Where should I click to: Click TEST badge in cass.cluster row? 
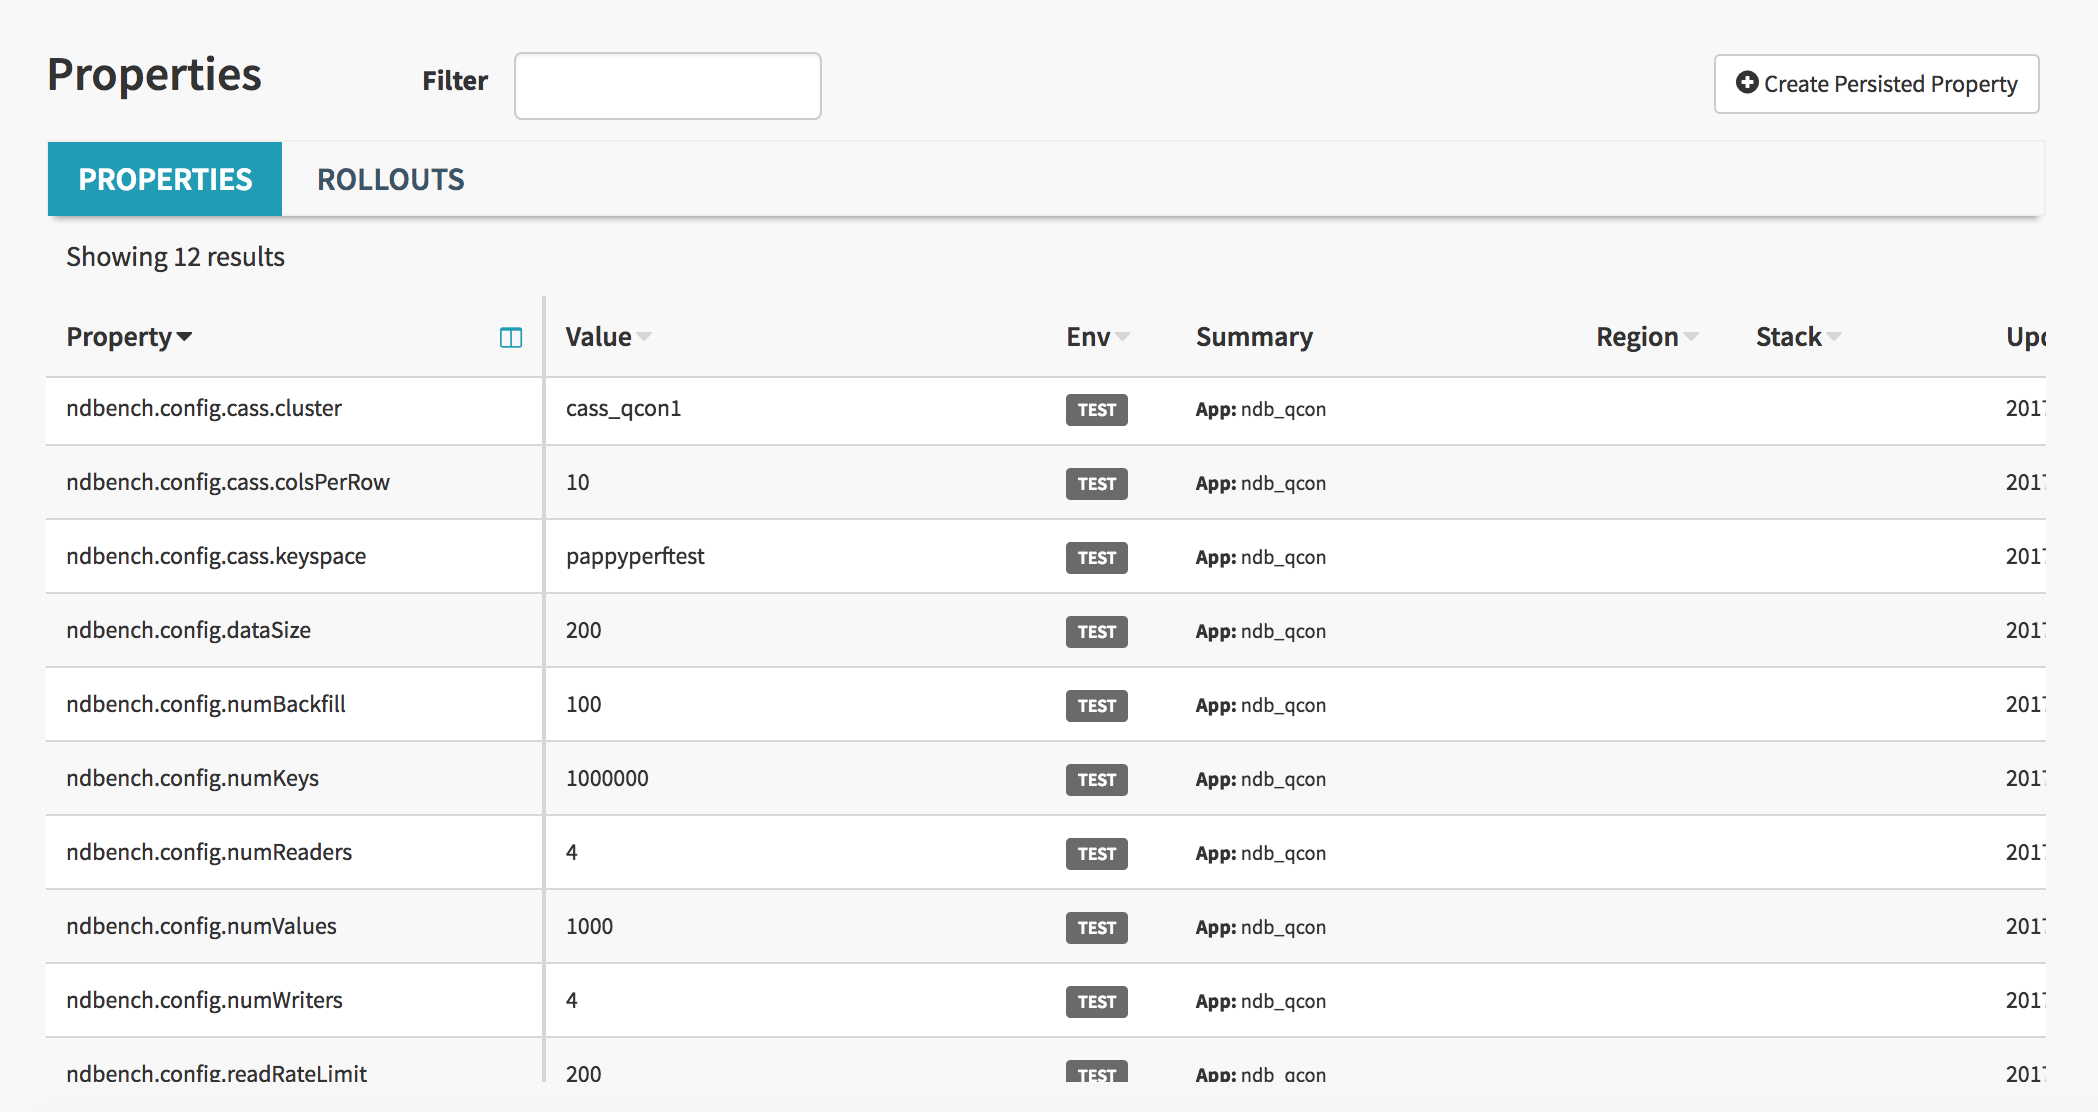[x=1096, y=410]
